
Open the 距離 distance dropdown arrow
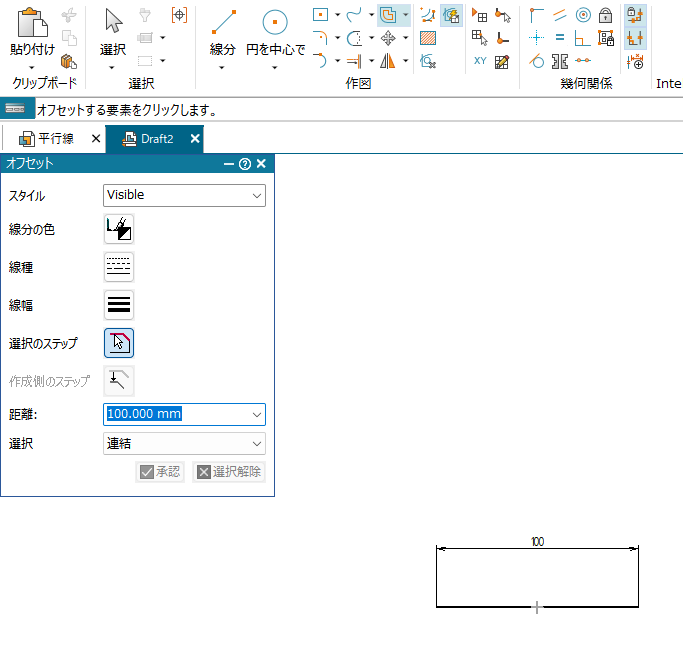point(257,414)
